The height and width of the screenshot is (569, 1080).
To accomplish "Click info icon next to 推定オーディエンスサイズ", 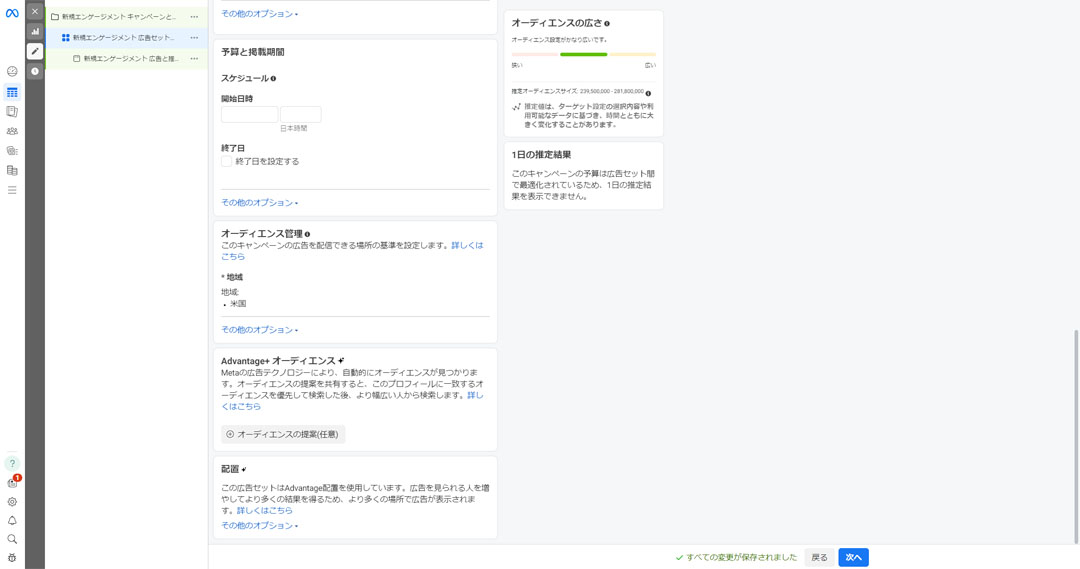I will click(x=648, y=93).
